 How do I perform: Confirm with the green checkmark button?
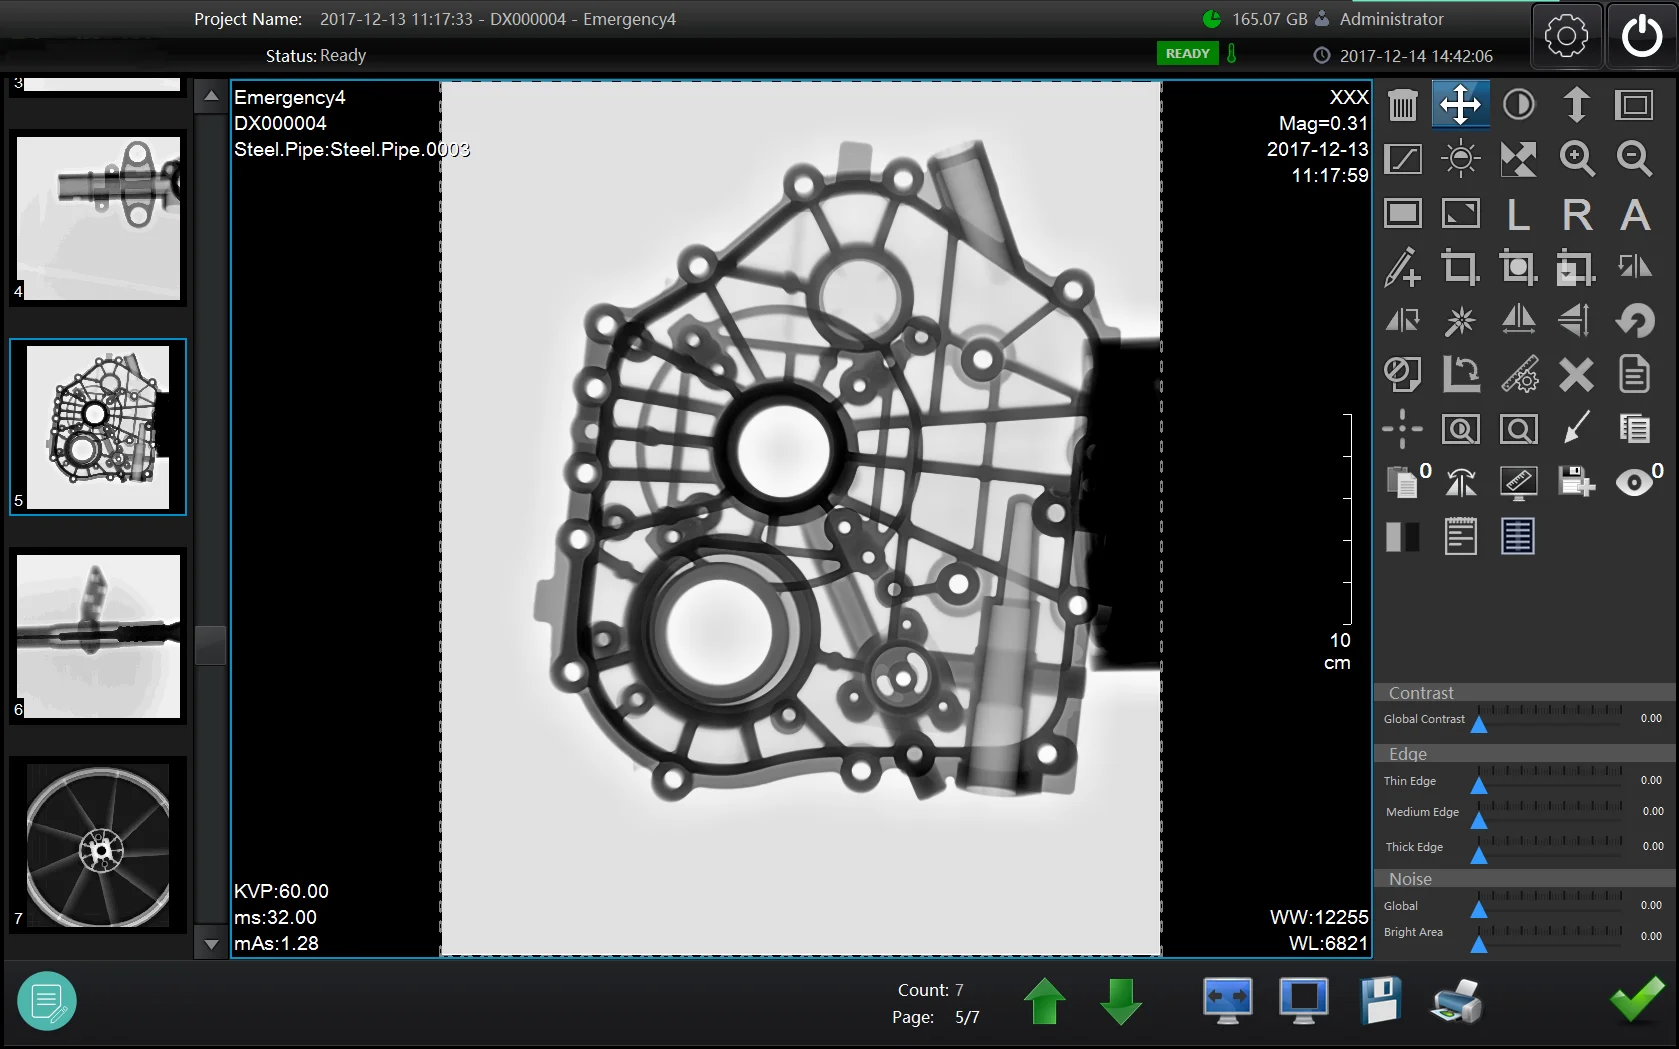click(1636, 1001)
